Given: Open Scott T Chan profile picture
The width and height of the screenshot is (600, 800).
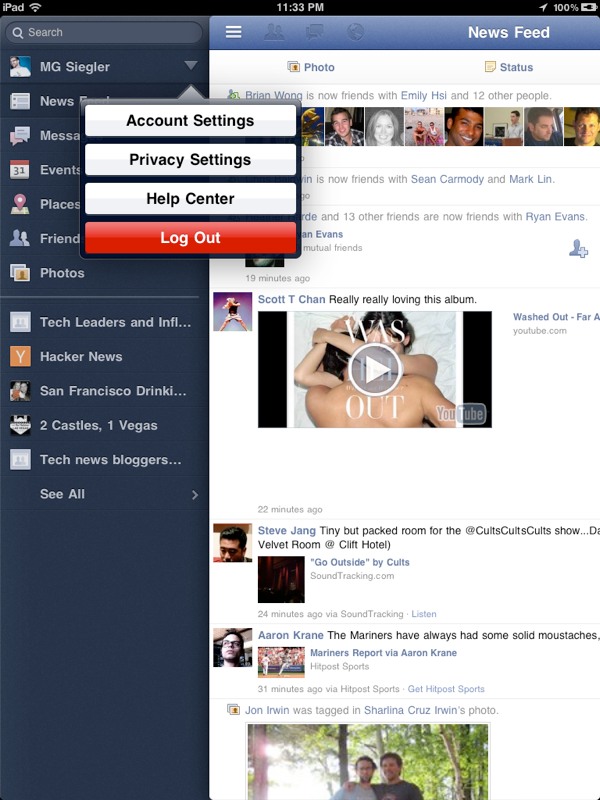Looking at the screenshot, I should (x=233, y=312).
